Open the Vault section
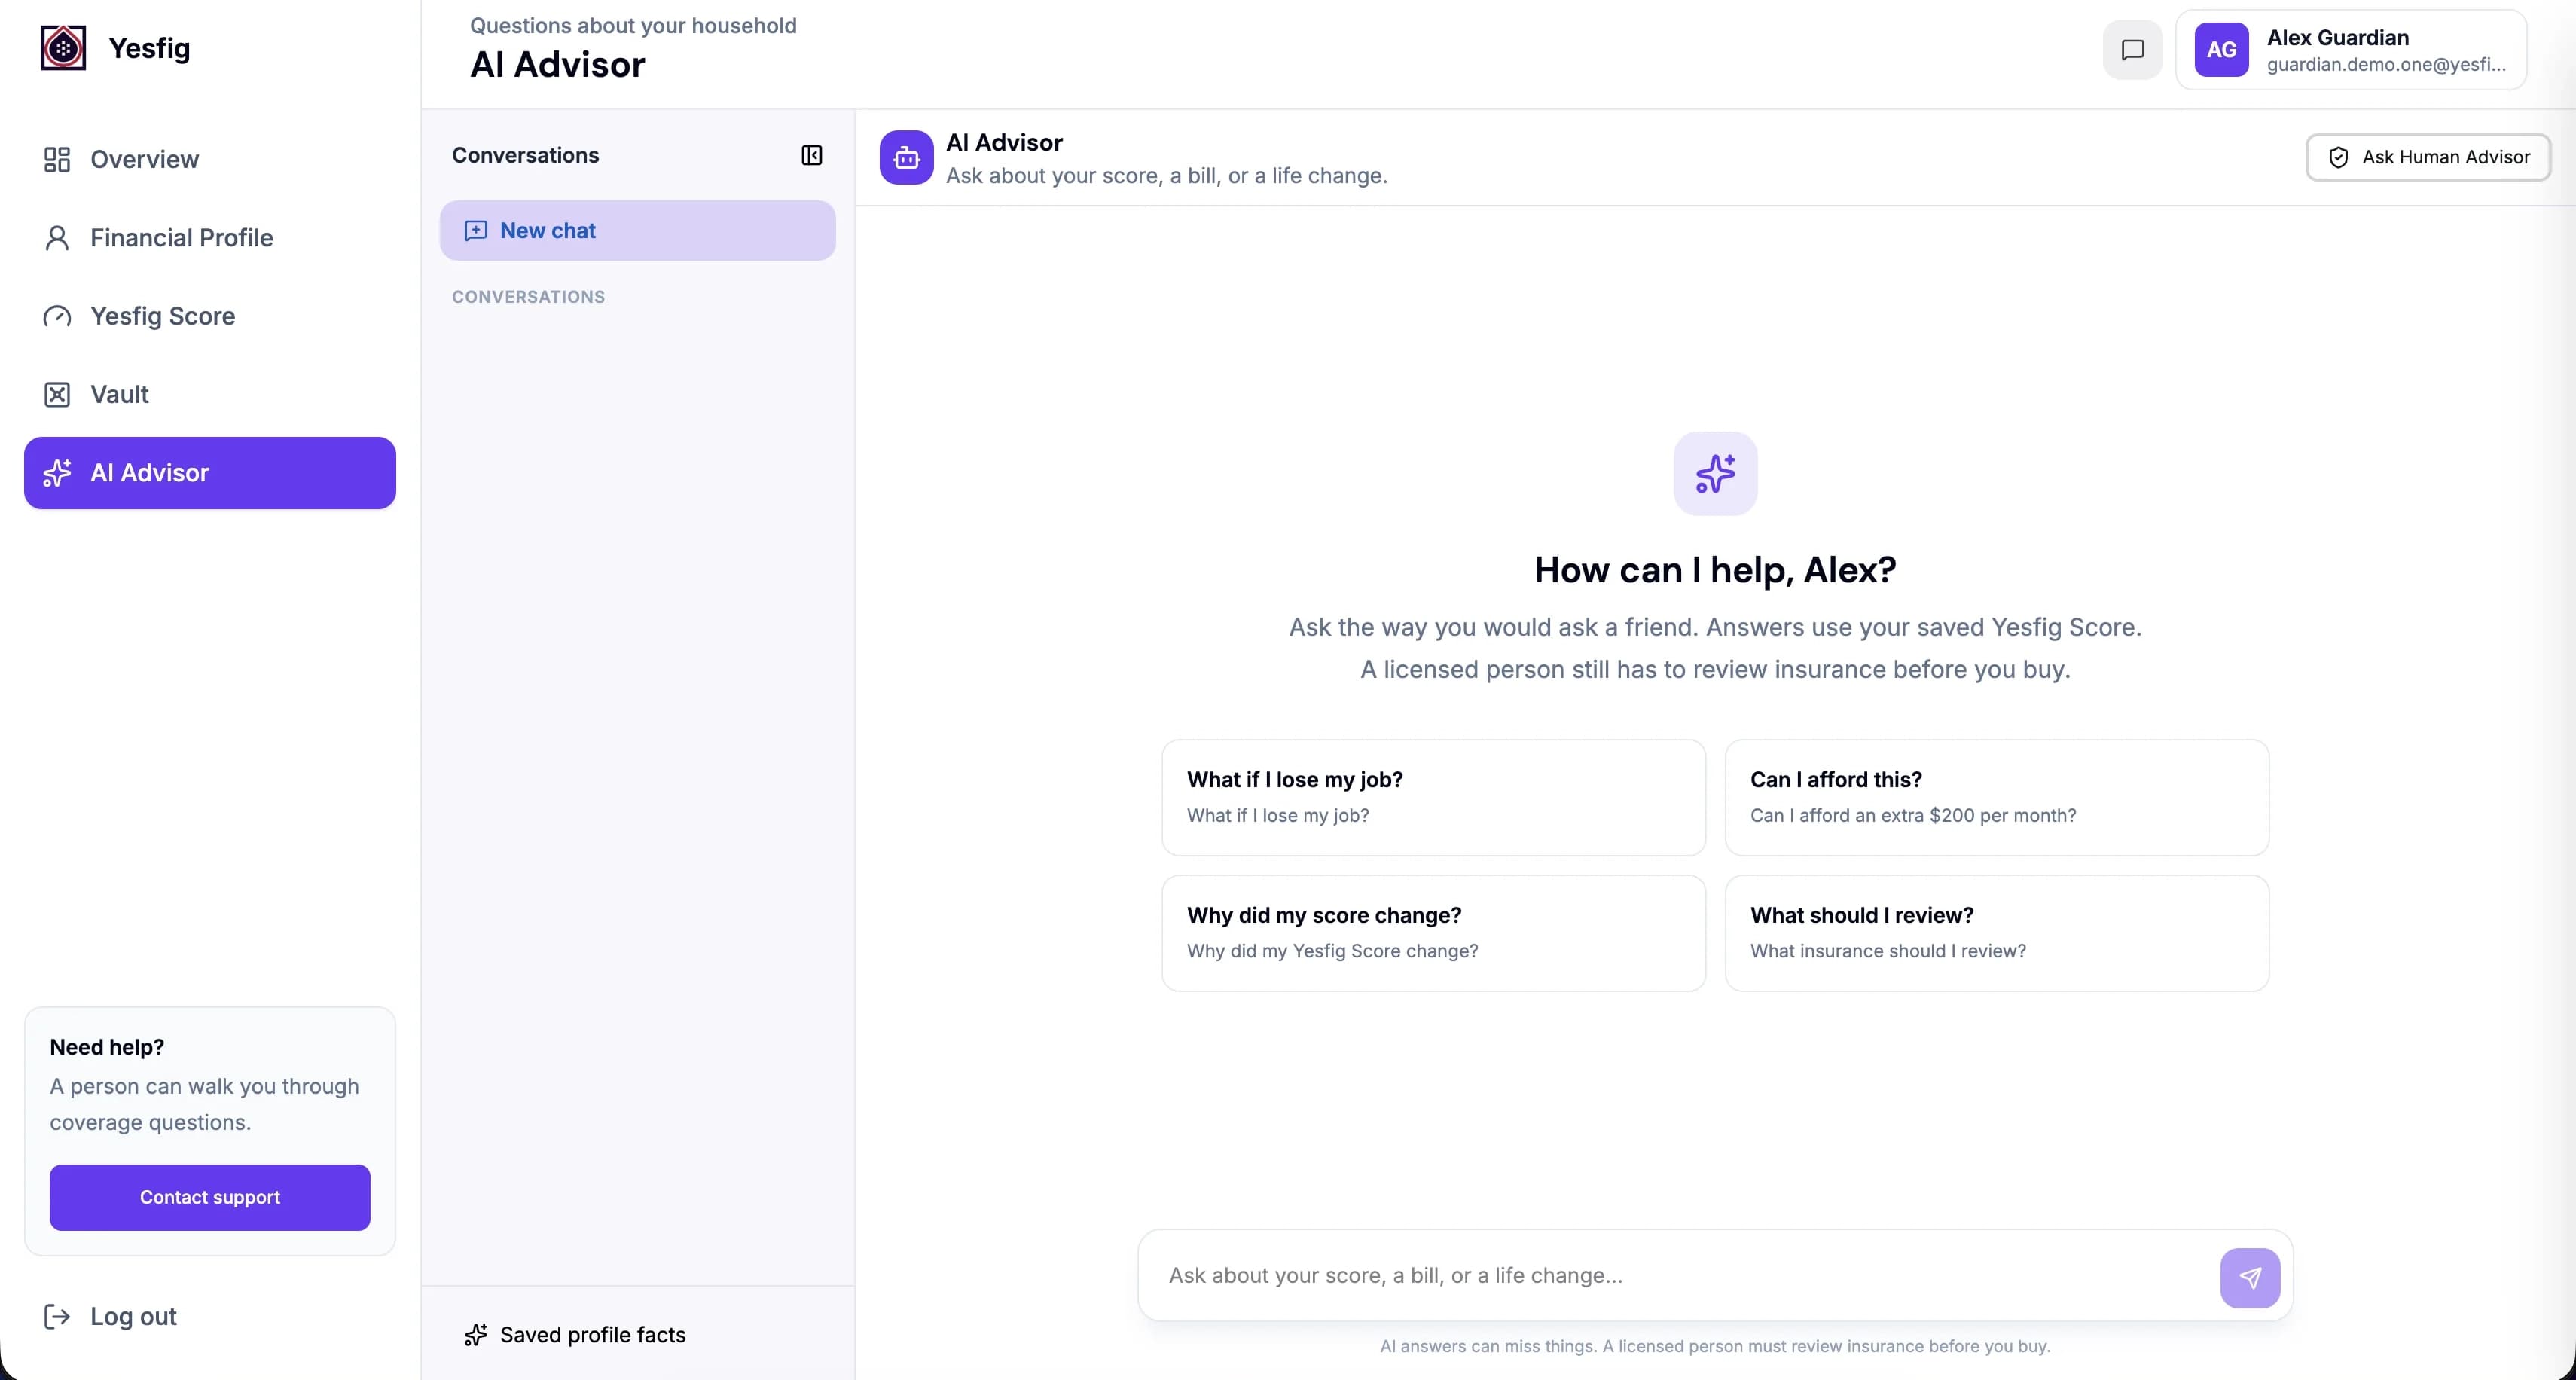Viewport: 2576px width, 1380px height. [210, 394]
